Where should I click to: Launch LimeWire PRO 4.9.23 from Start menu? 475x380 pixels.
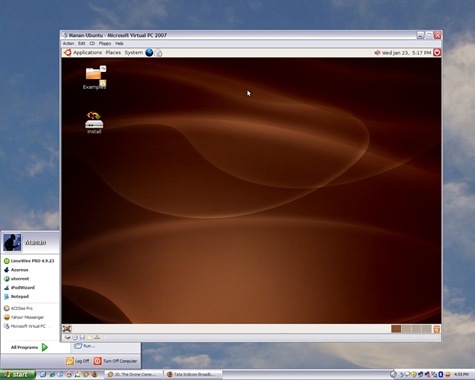[x=29, y=261]
